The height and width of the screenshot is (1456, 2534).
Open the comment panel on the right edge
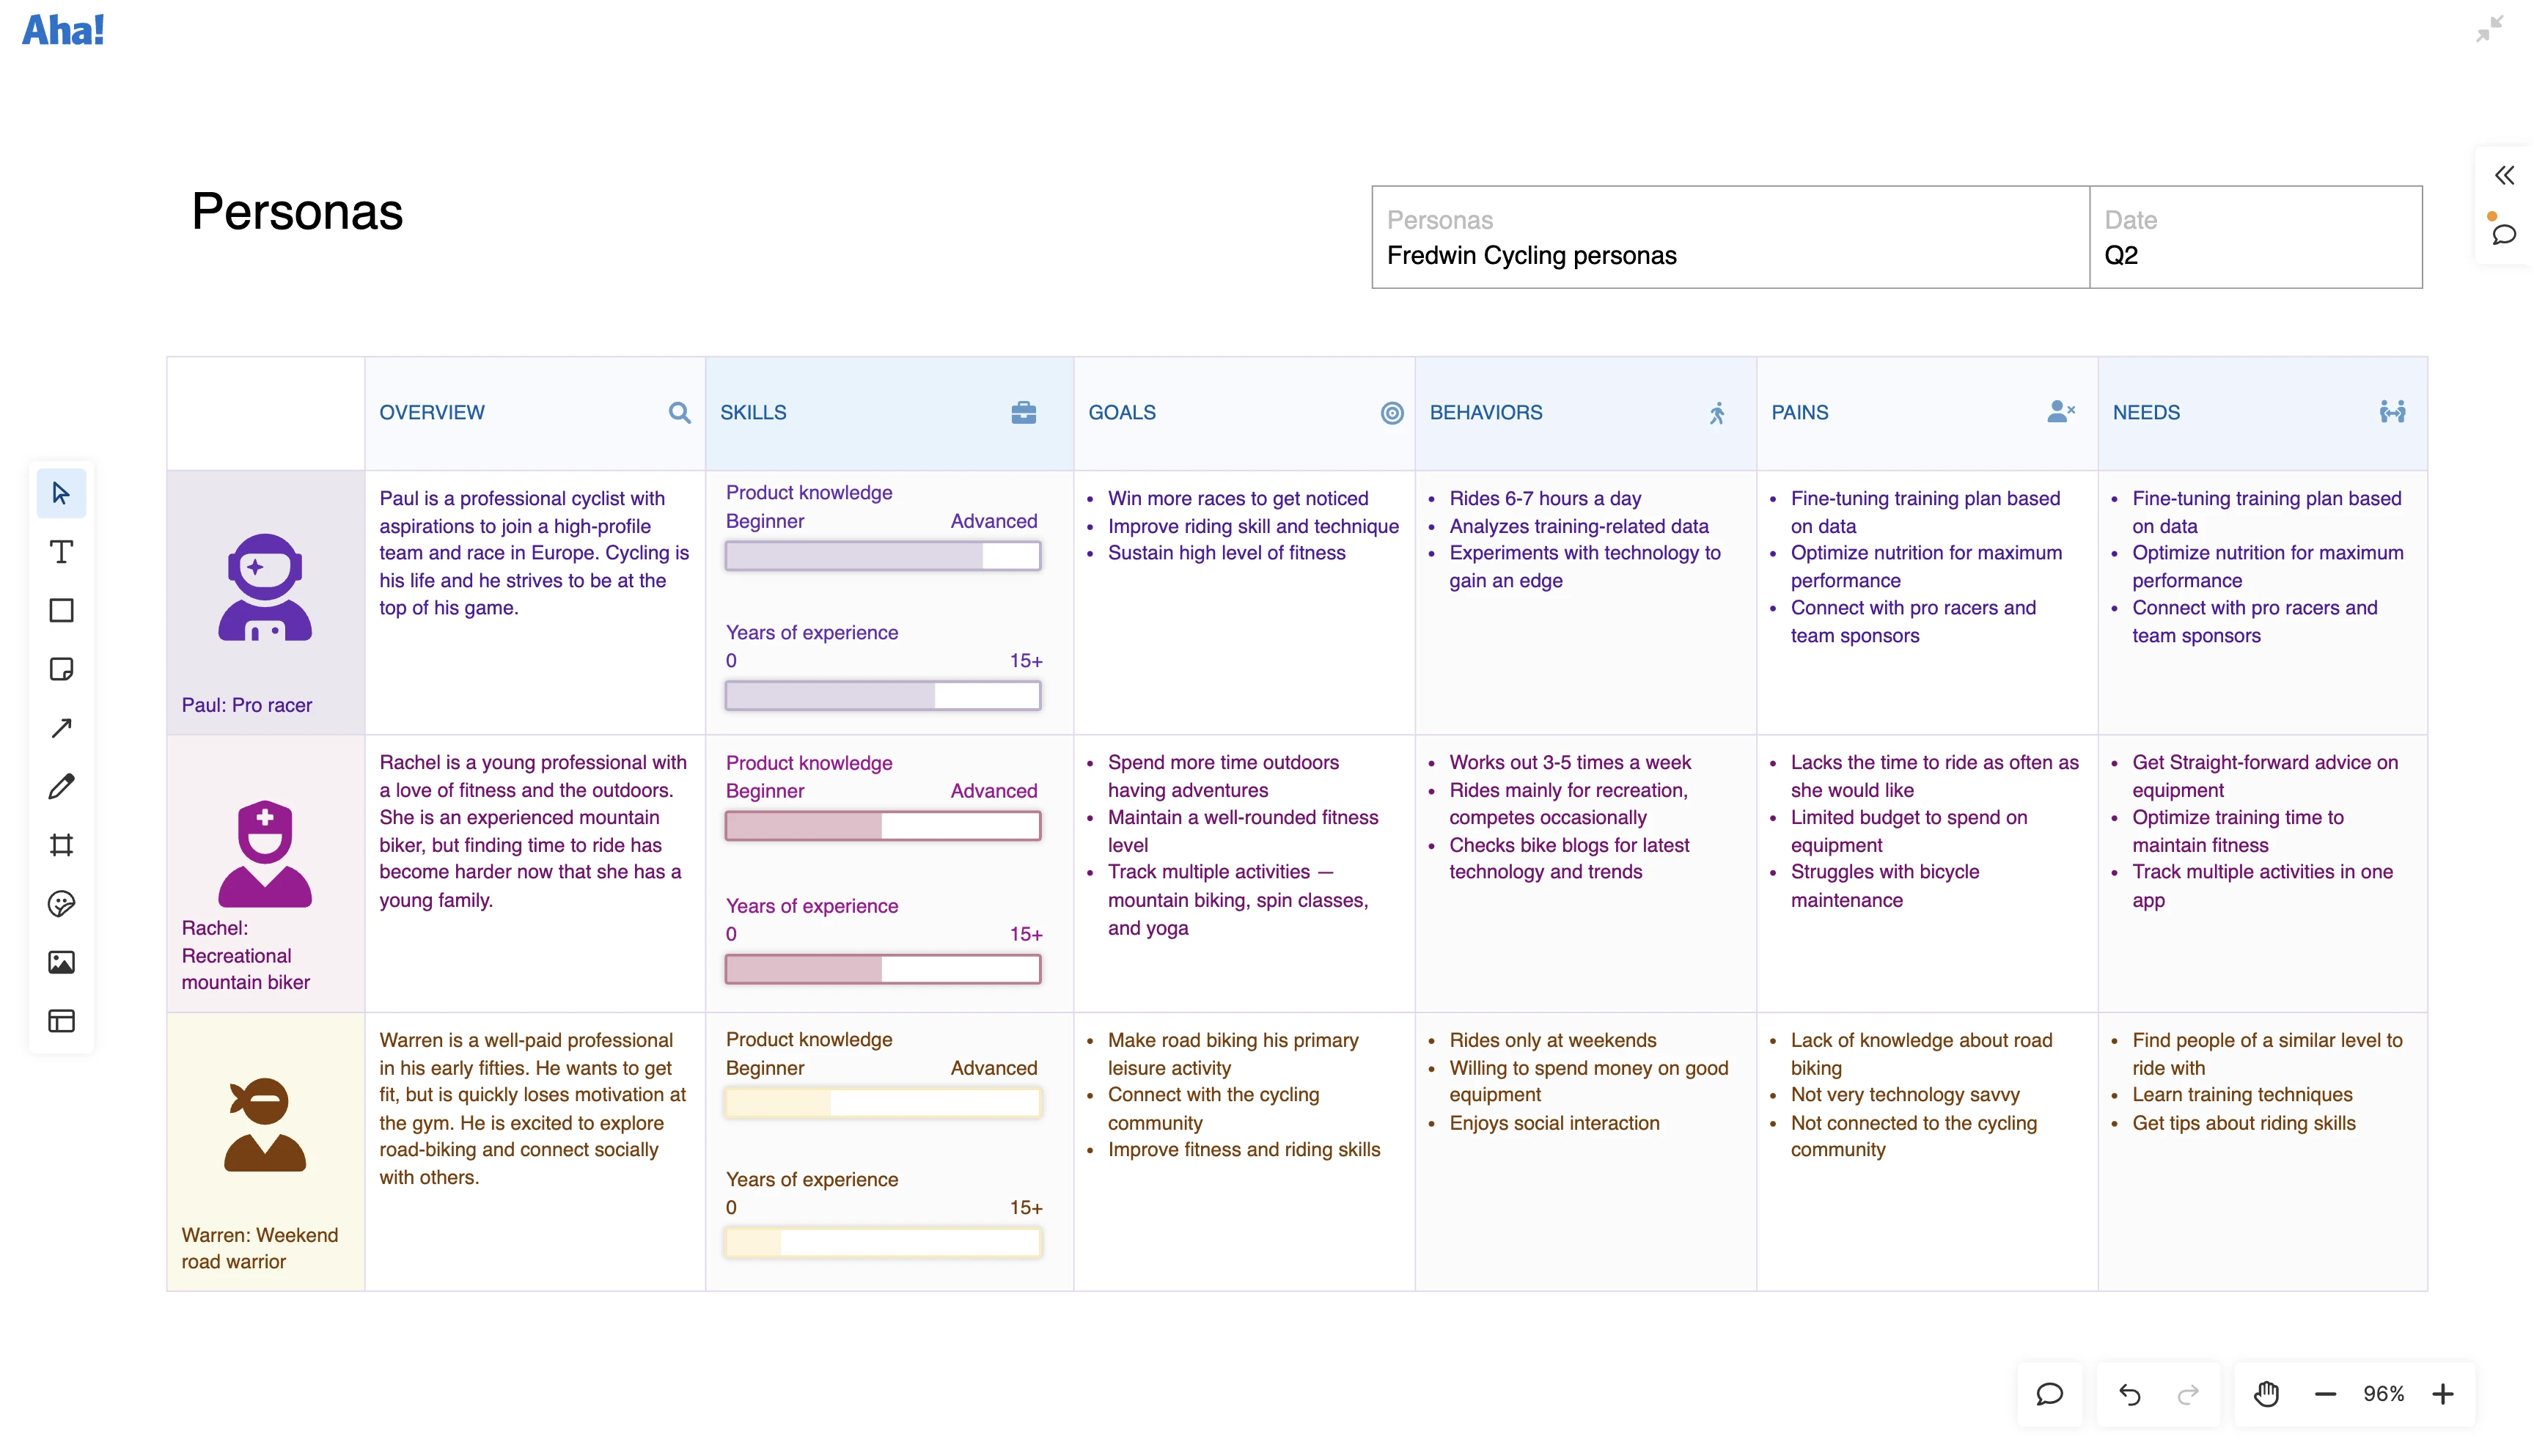pyautogui.click(x=2504, y=236)
